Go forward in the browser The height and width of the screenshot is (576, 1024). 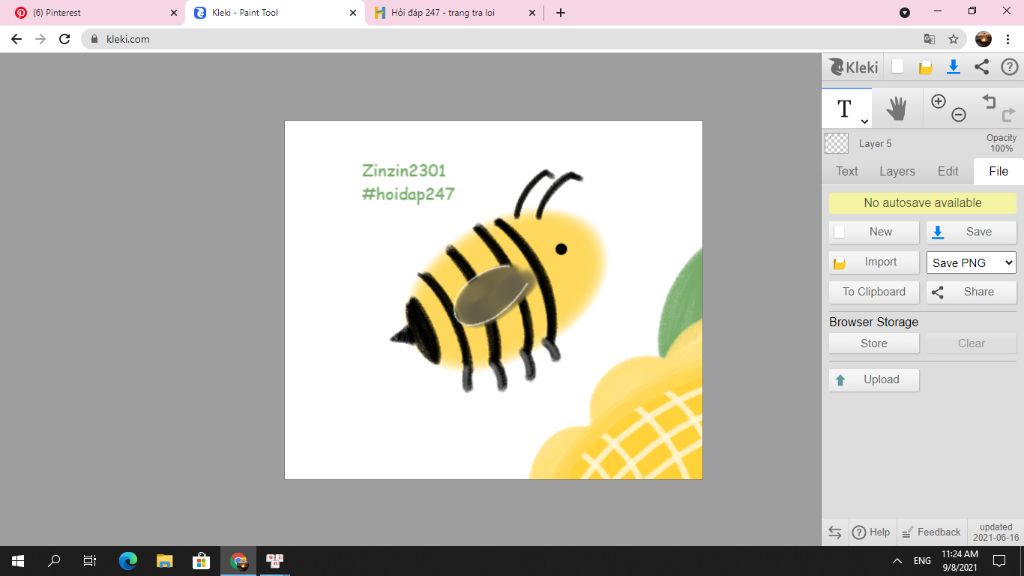click(x=40, y=39)
